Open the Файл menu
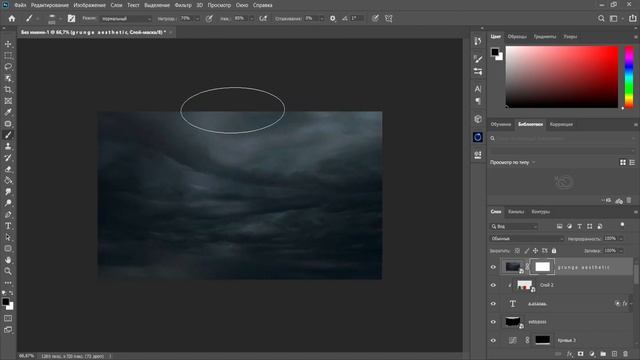The height and width of the screenshot is (360, 640). 20,5
